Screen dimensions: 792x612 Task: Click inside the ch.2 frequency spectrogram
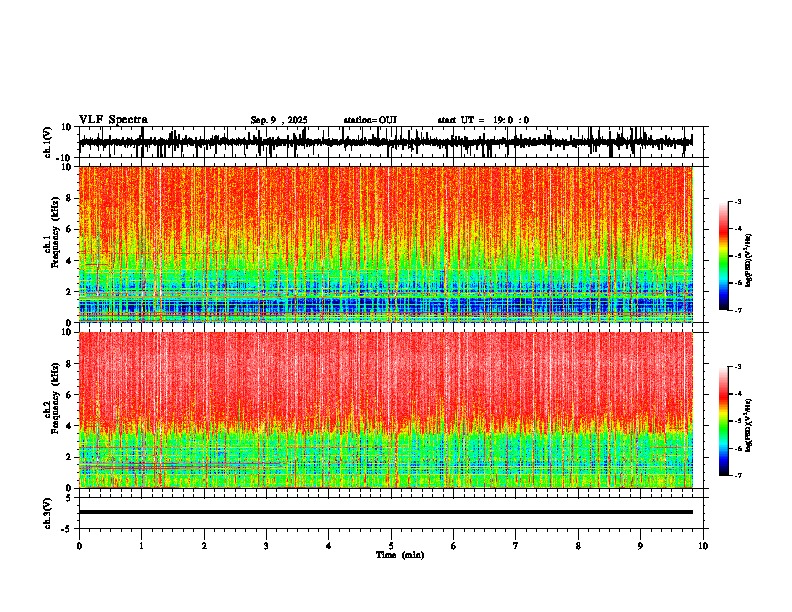tap(385, 410)
